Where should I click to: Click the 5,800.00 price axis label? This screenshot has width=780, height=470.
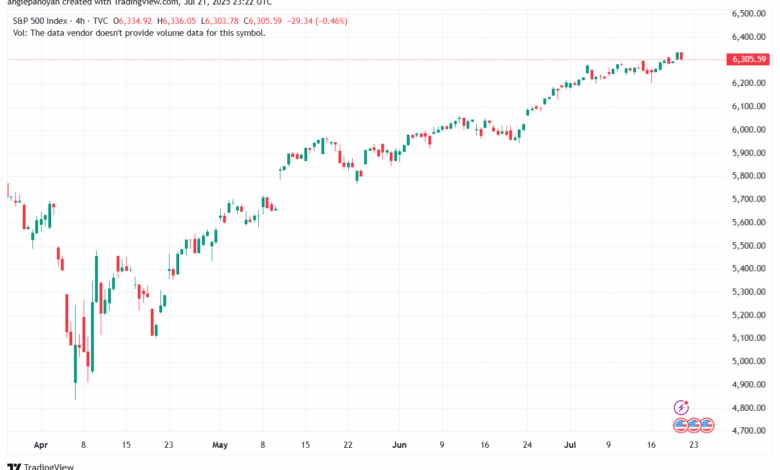(749, 176)
